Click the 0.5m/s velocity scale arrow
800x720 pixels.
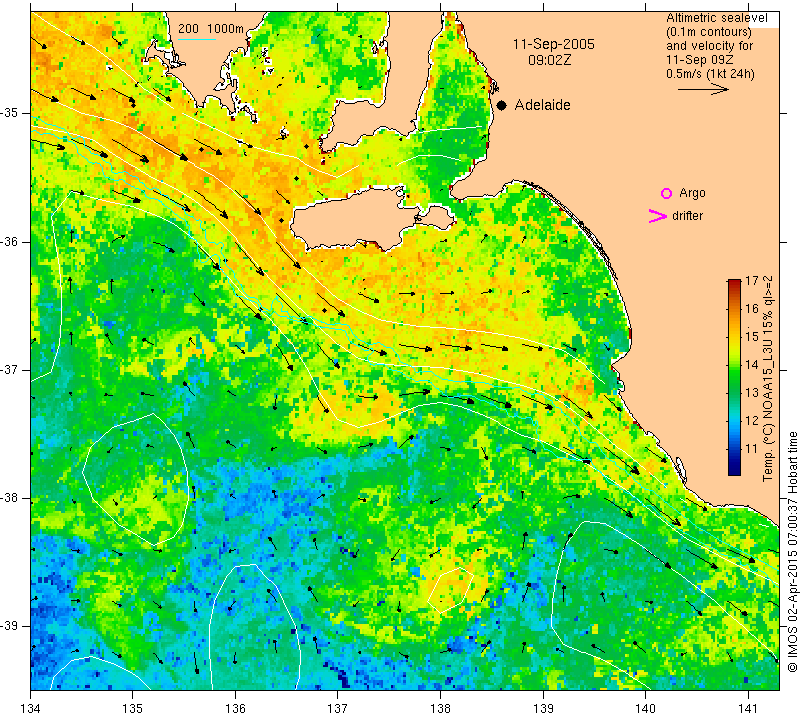pos(703,89)
